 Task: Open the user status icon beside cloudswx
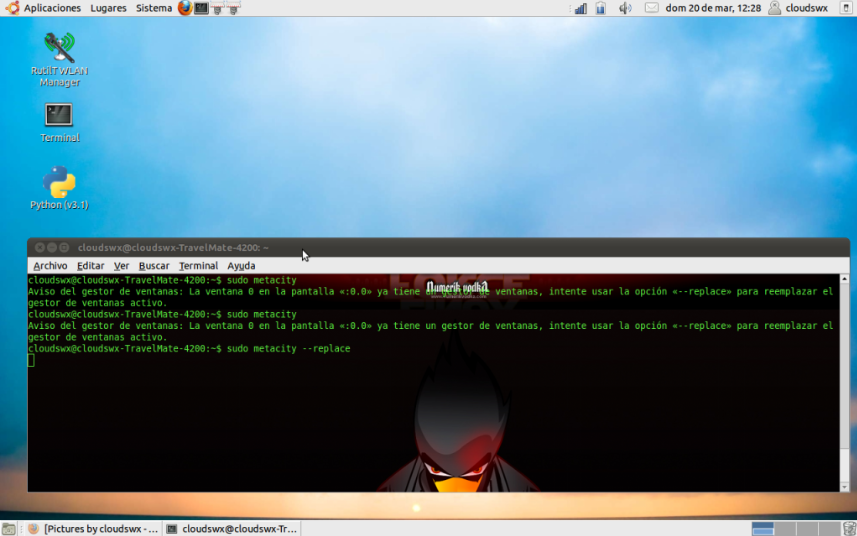pos(774,8)
